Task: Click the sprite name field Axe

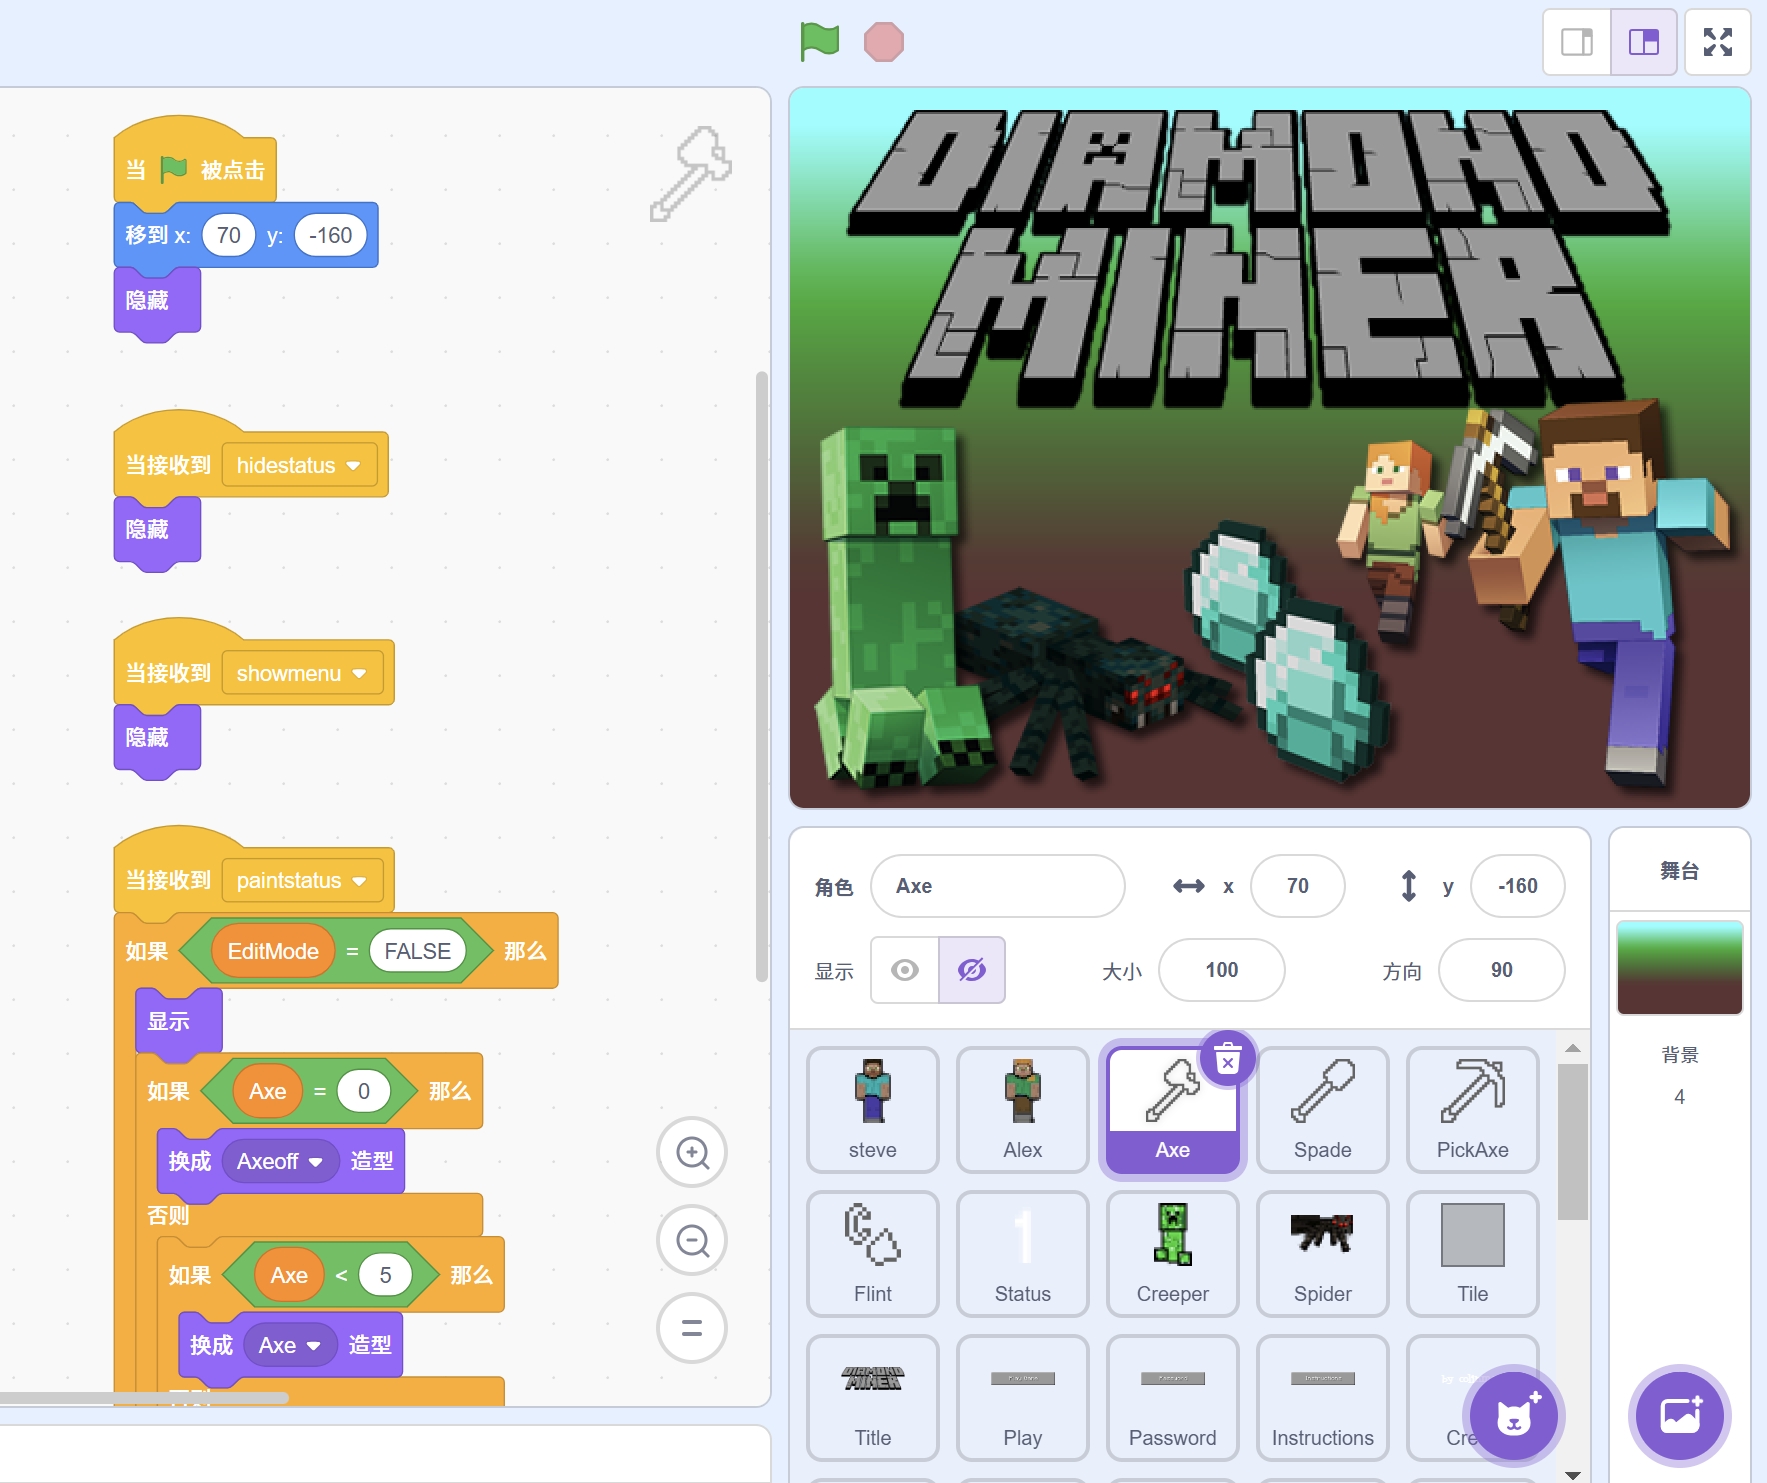Action: (x=997, y=886)
